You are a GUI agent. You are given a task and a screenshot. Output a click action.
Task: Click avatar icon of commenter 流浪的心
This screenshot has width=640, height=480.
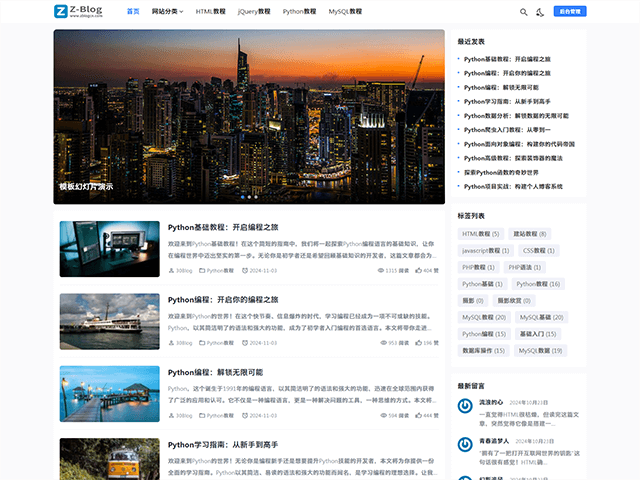(x=465, y=406)
